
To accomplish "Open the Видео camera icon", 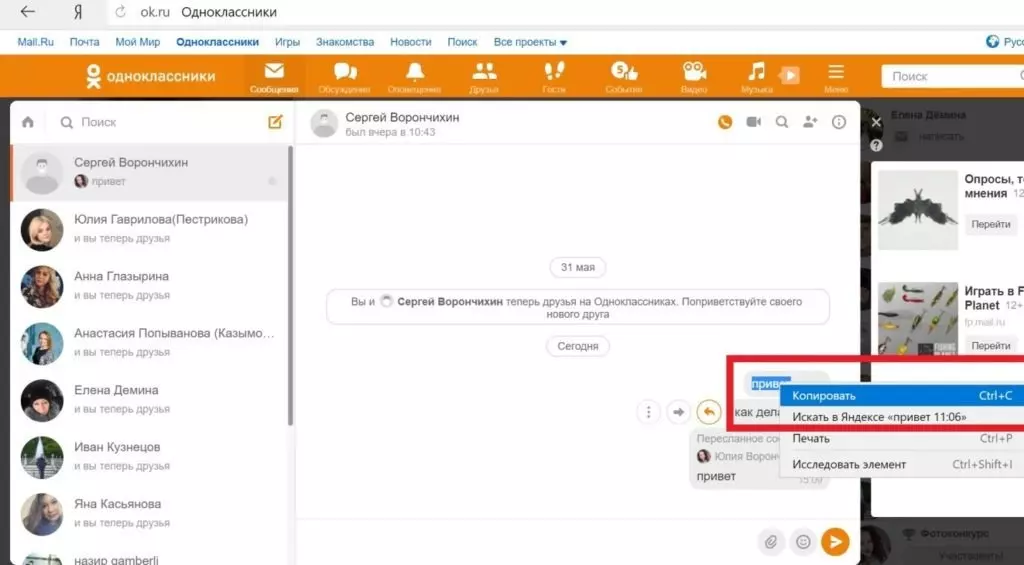I will coord(694,76).
